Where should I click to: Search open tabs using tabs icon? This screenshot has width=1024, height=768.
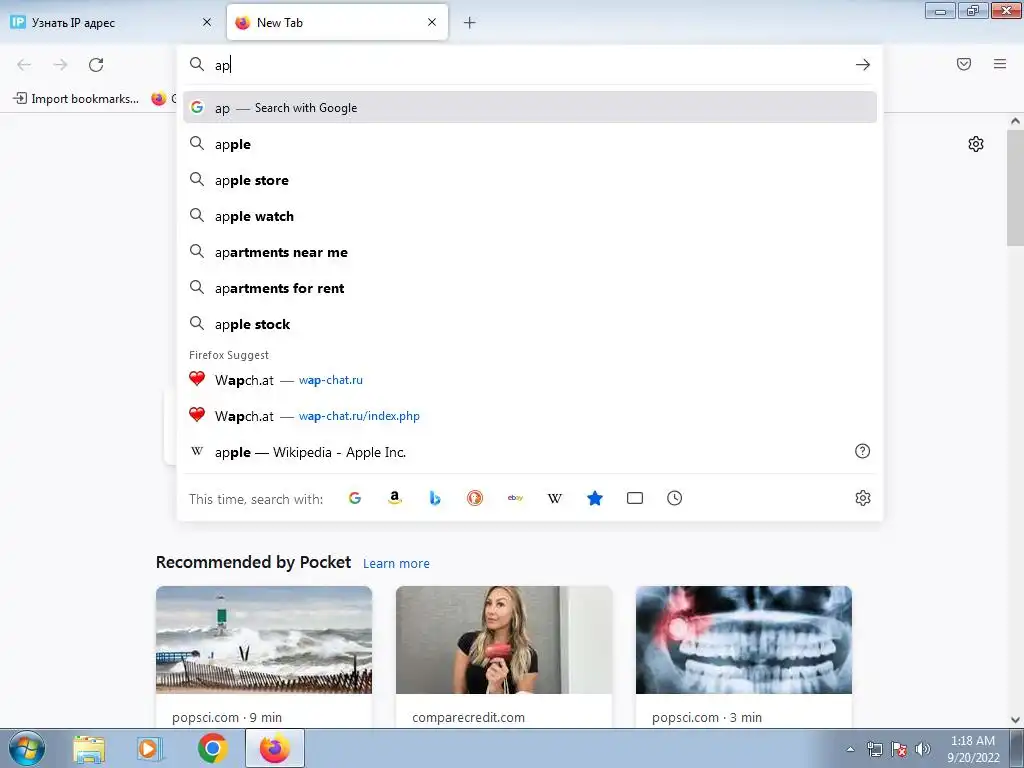coord(635,498)
